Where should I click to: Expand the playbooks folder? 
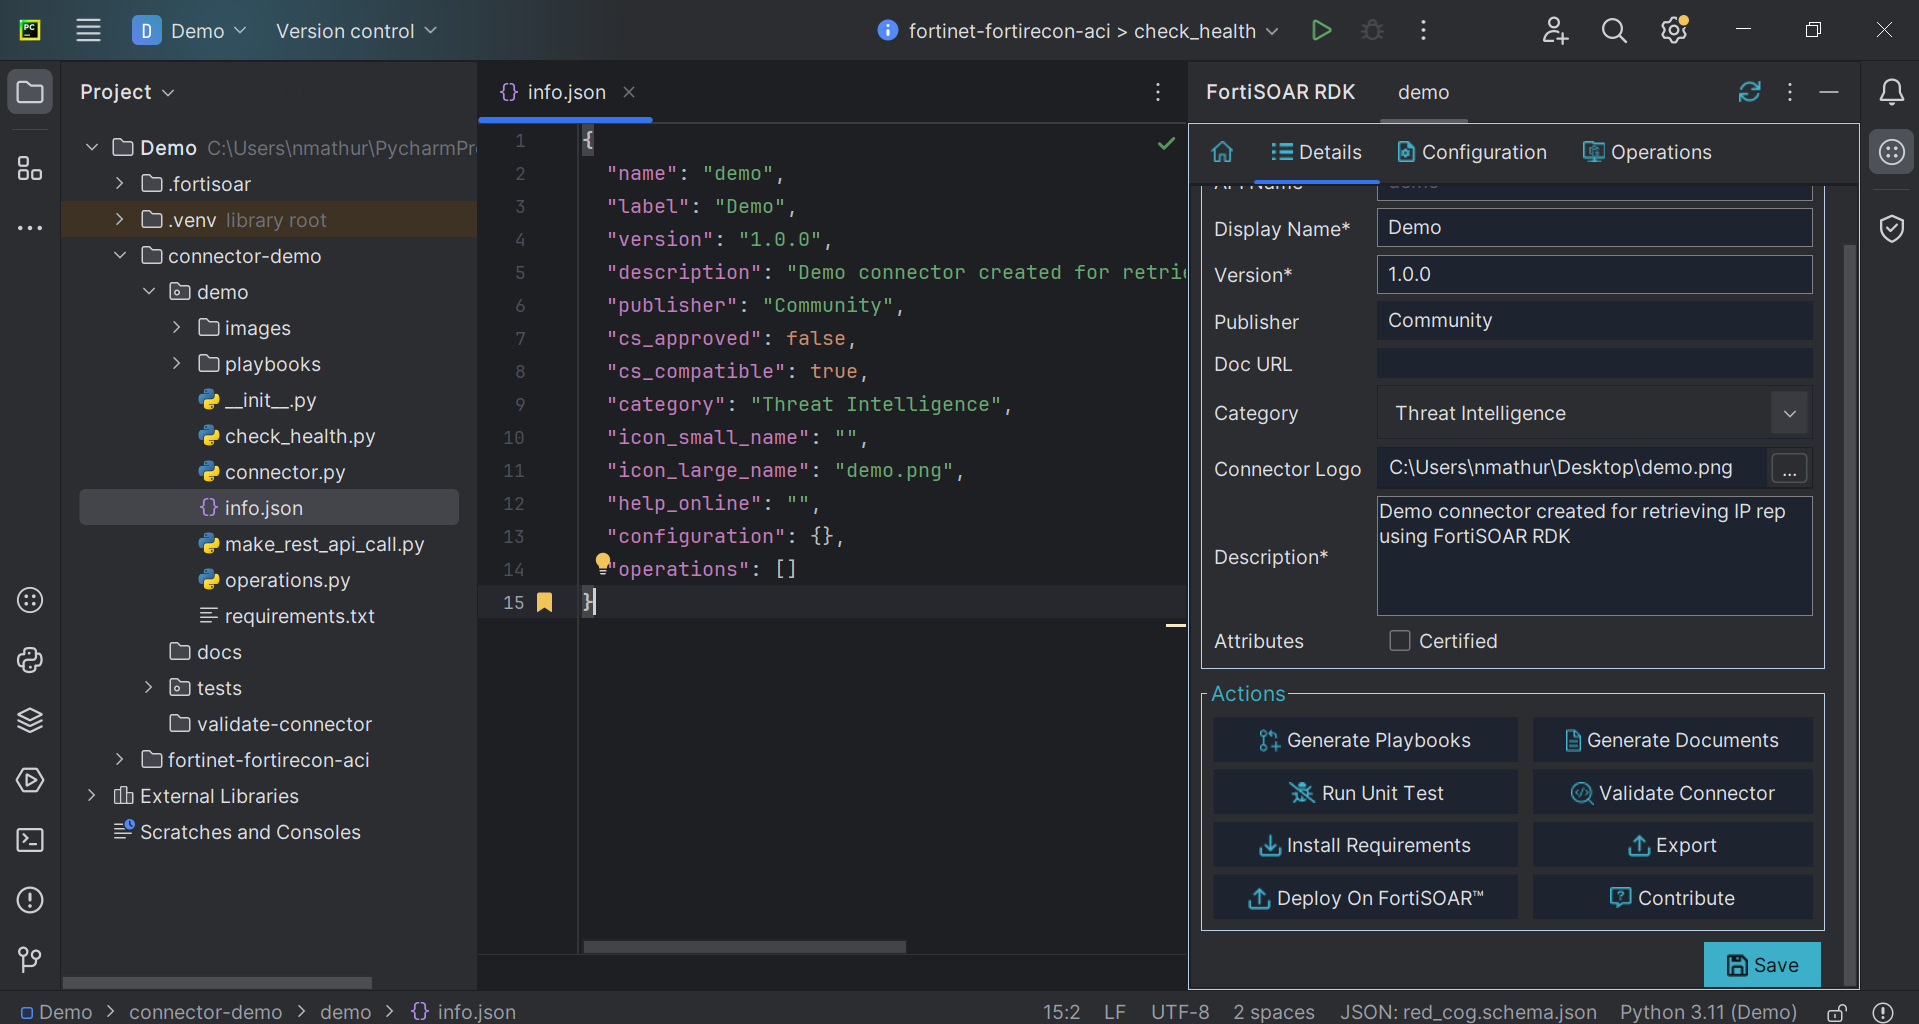point(177,364)
